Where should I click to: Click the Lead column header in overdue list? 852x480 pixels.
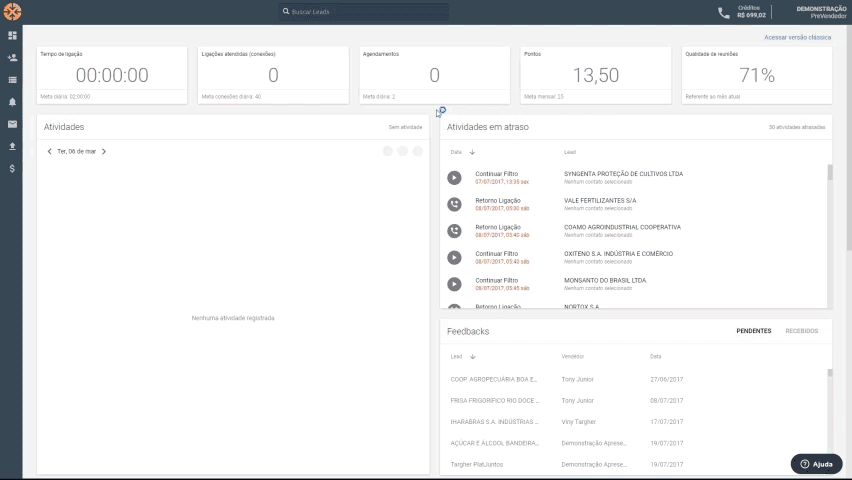pos(569,152)
